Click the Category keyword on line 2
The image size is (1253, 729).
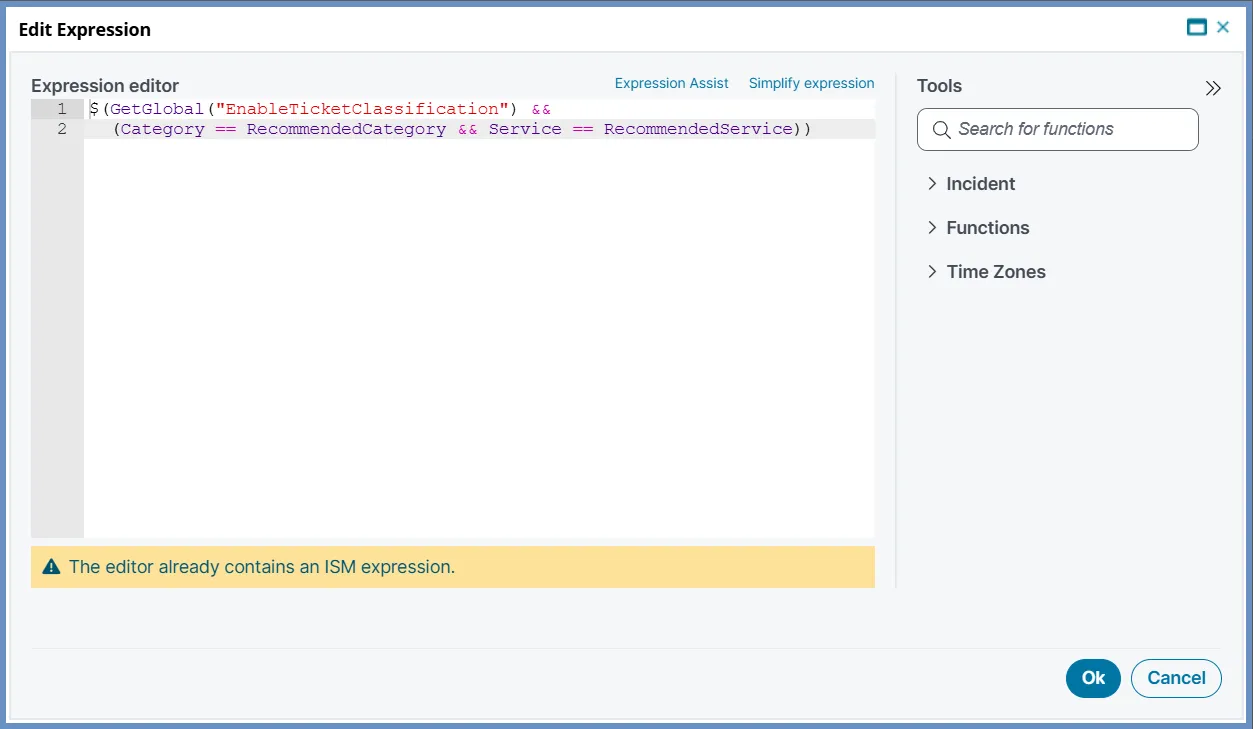(x=162, y=129)
